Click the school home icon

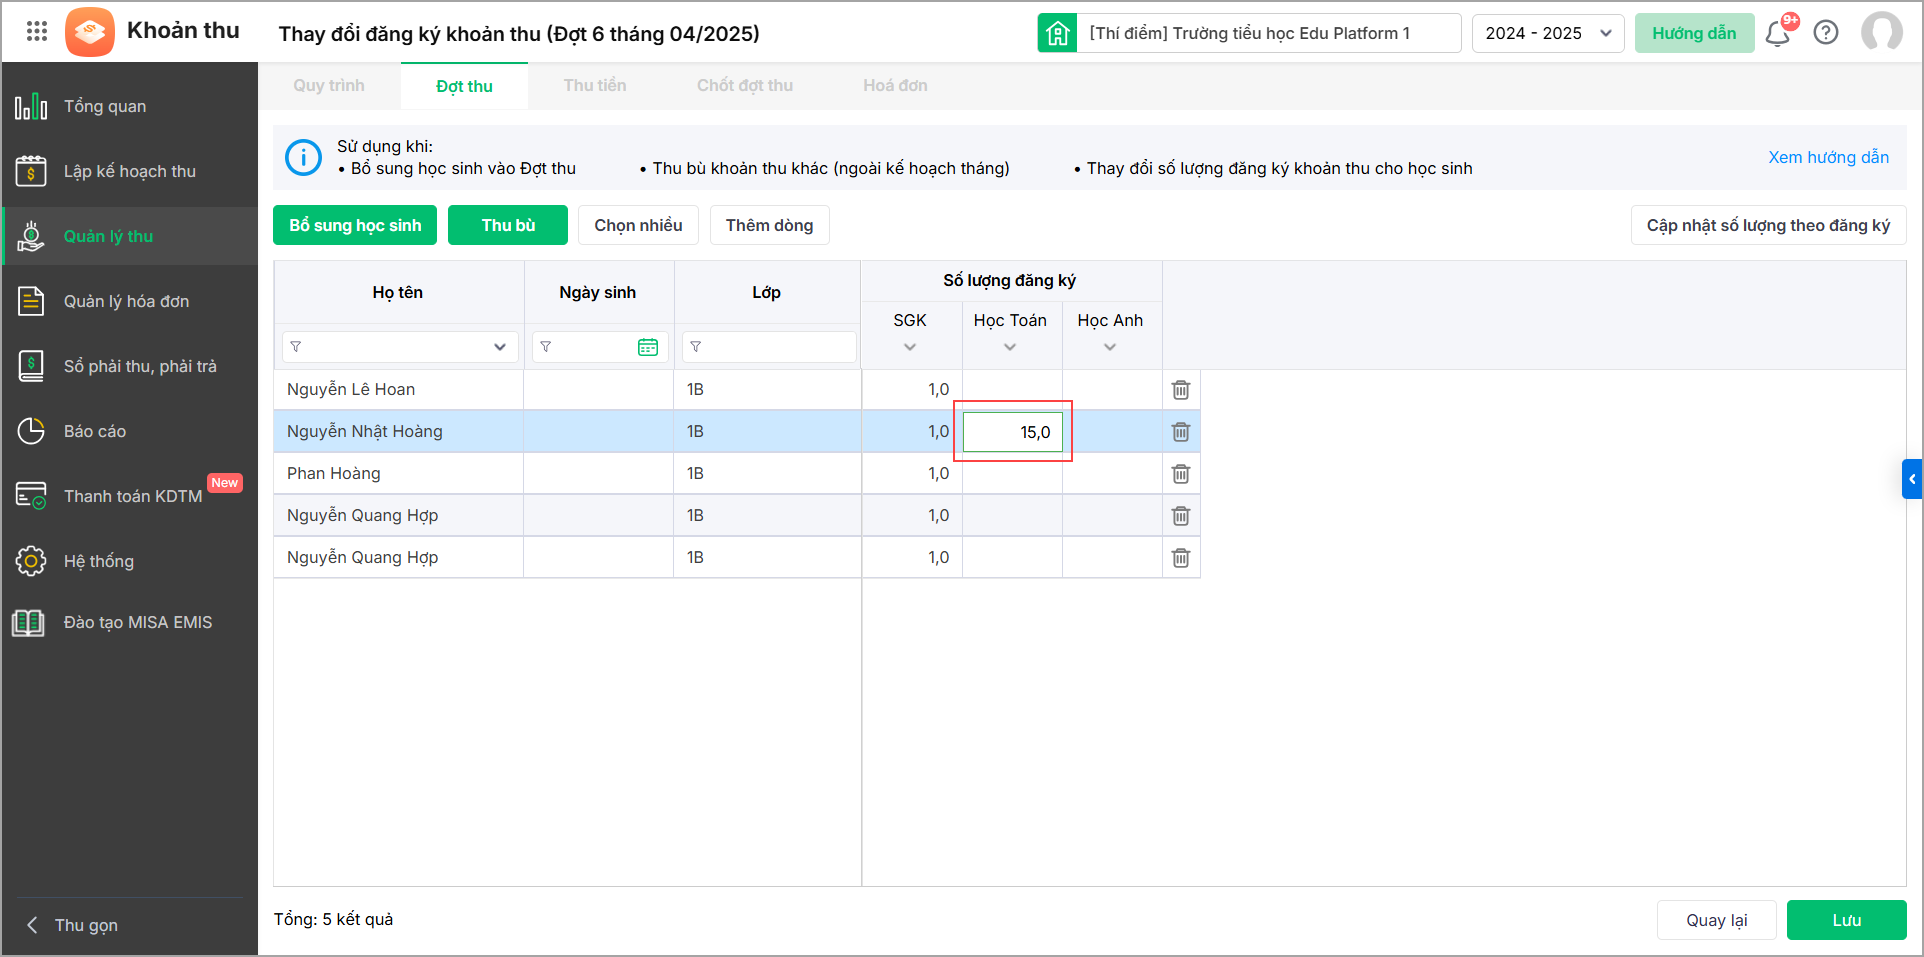(1057, 33)
